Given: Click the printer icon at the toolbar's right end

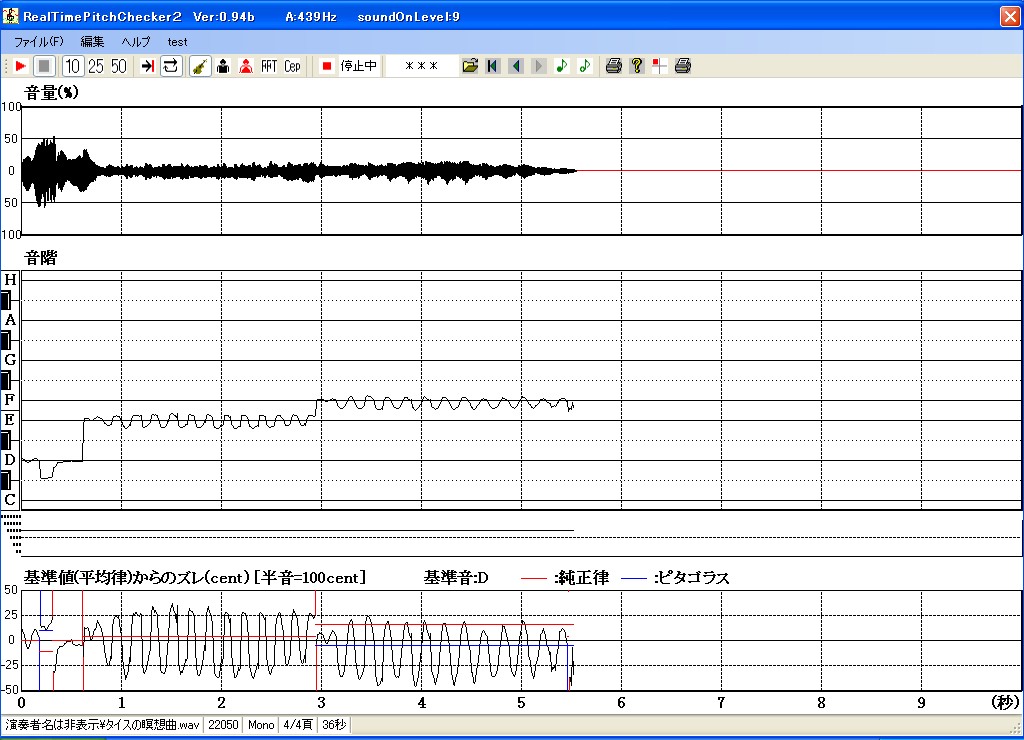Looking at the screenshot, I should point(683,66).
